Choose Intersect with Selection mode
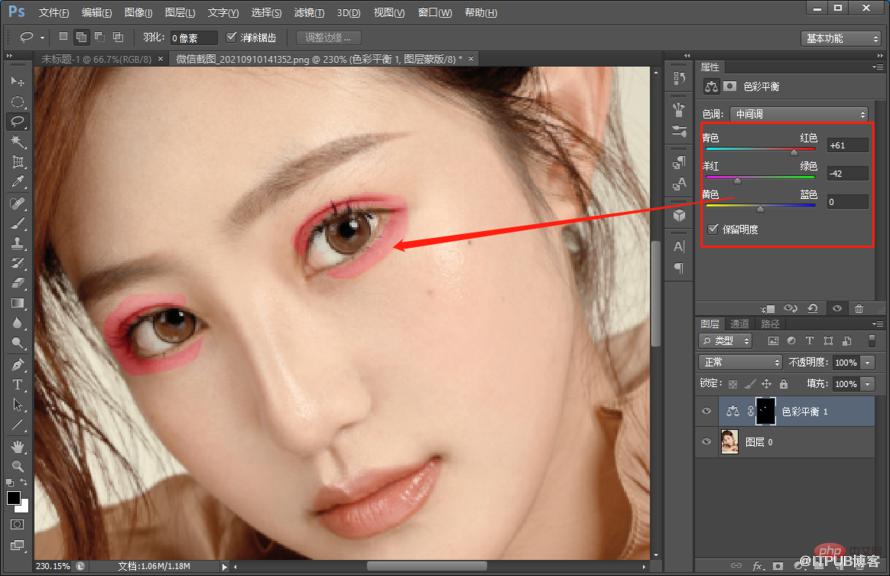The image size is (890, 576). point(117,37)
